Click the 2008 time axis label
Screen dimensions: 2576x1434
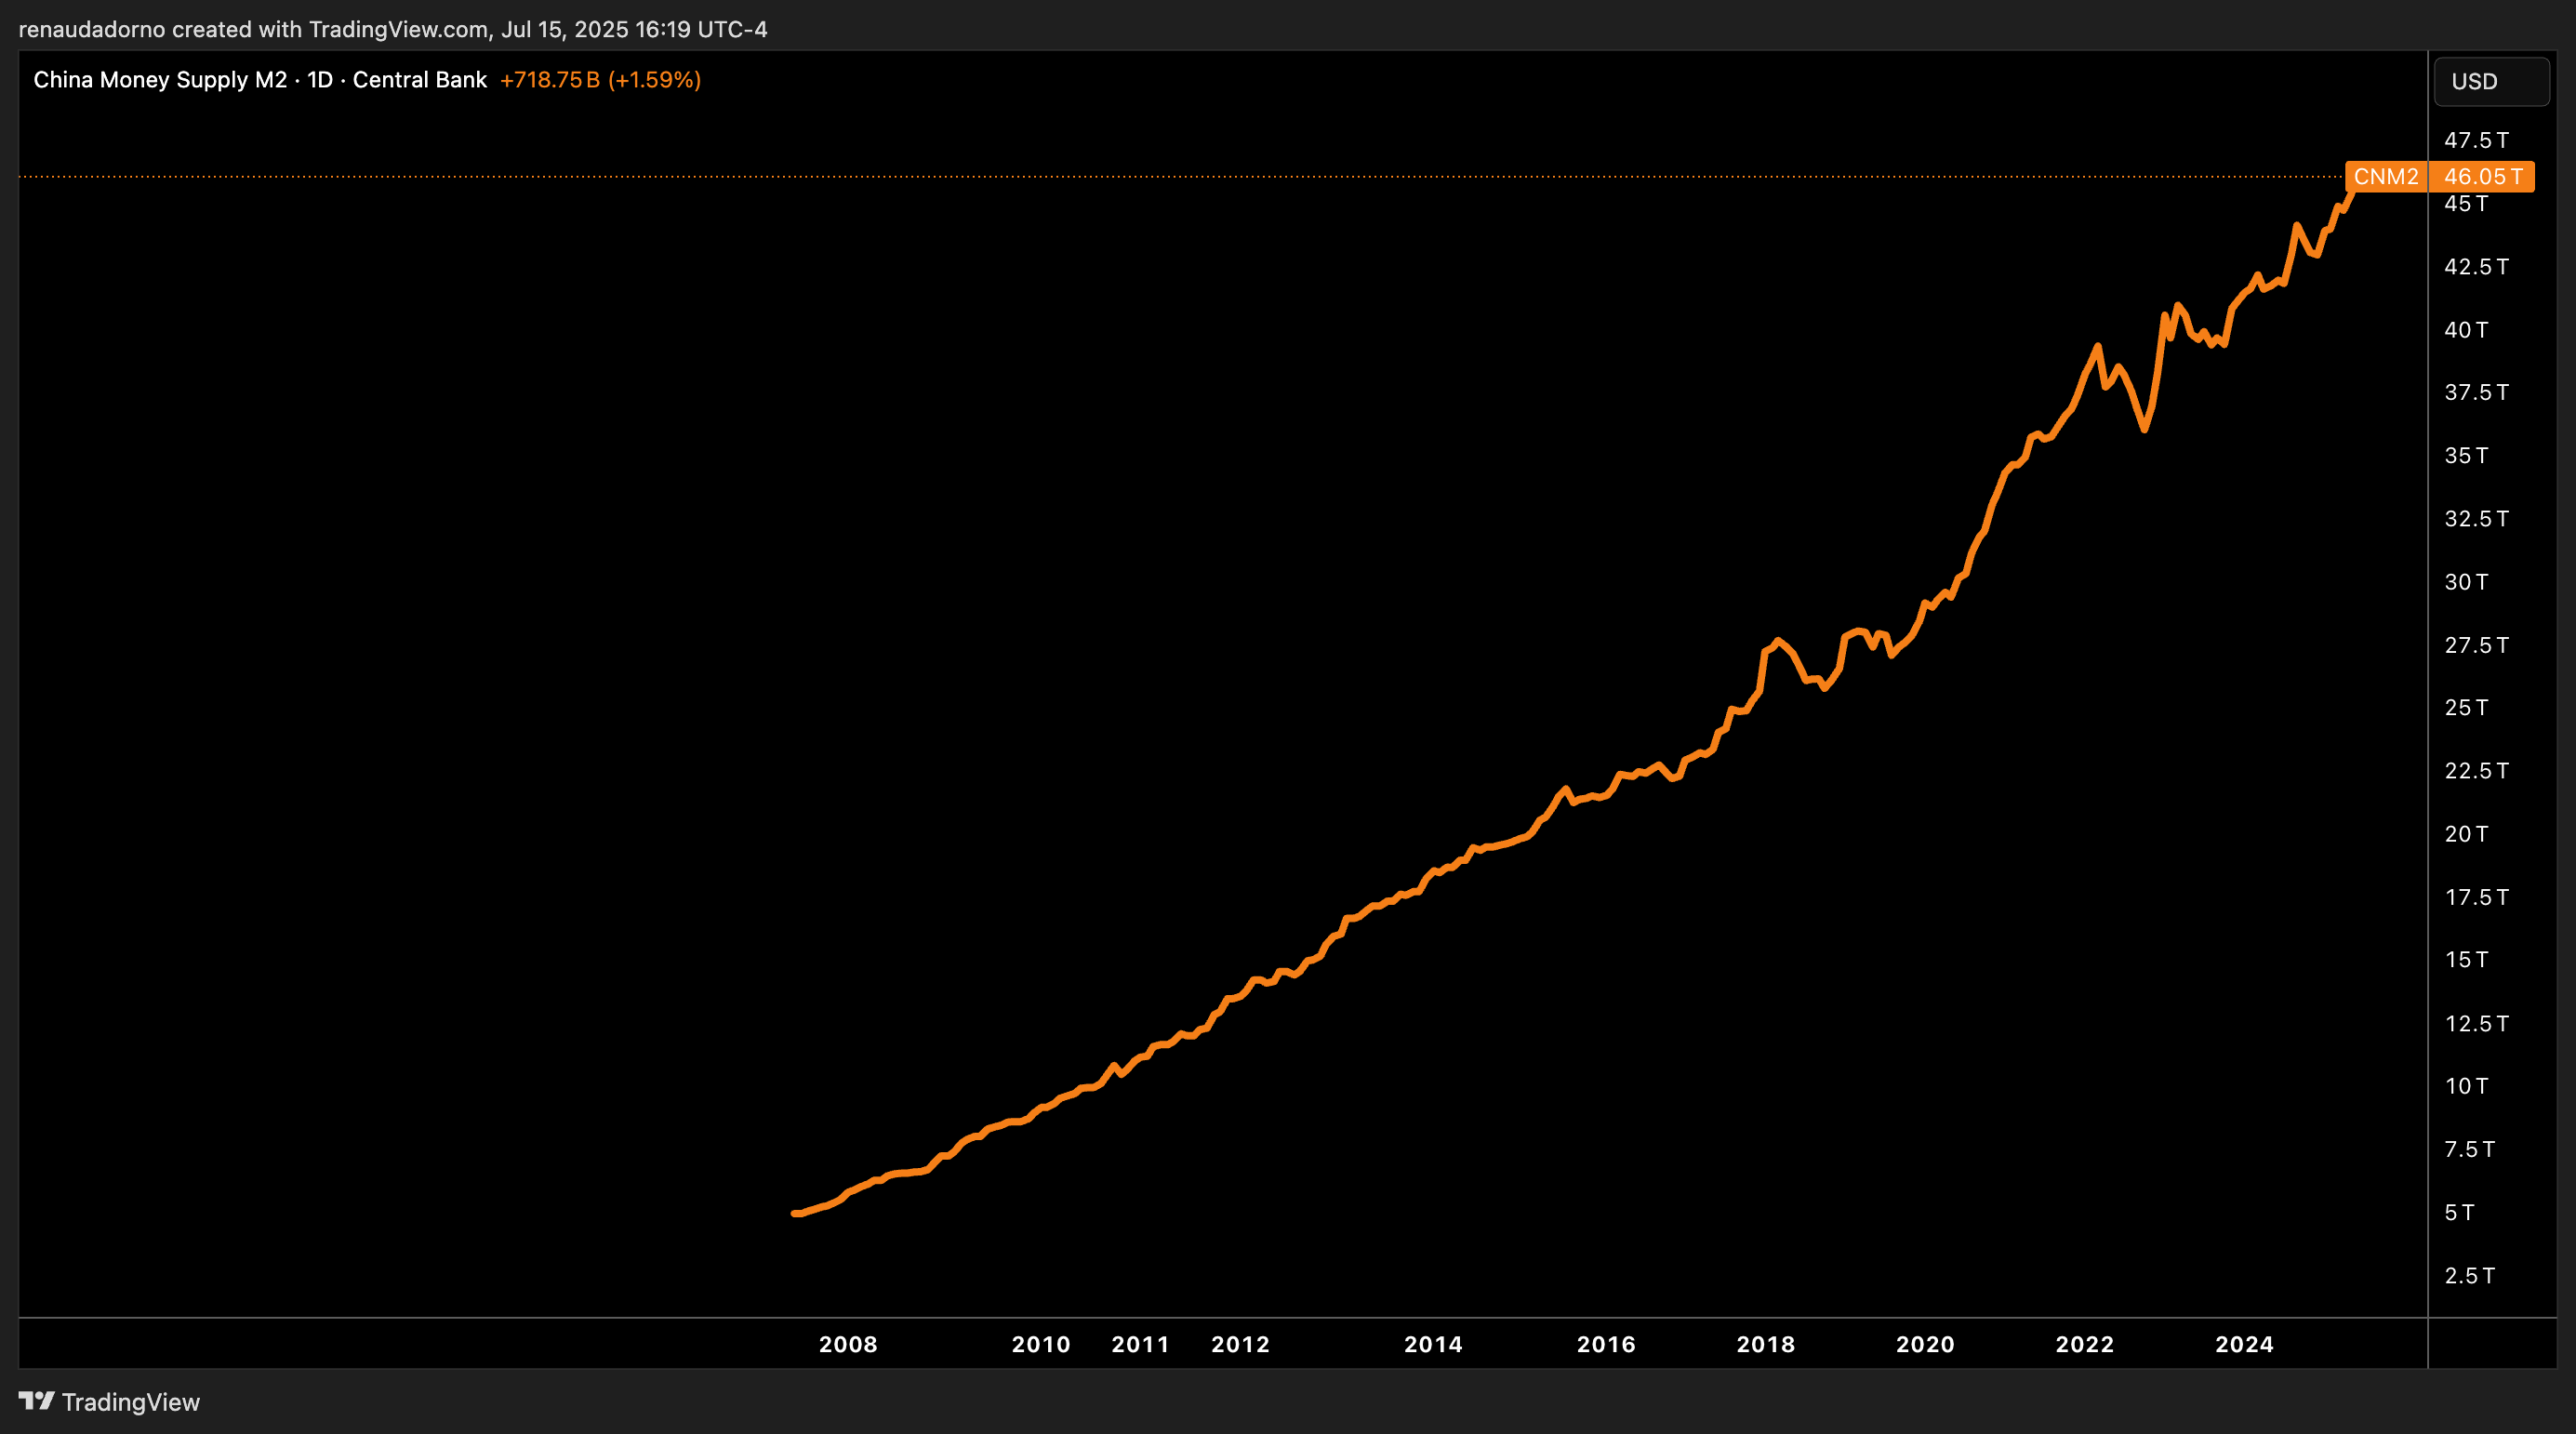tap(848, 1344)
